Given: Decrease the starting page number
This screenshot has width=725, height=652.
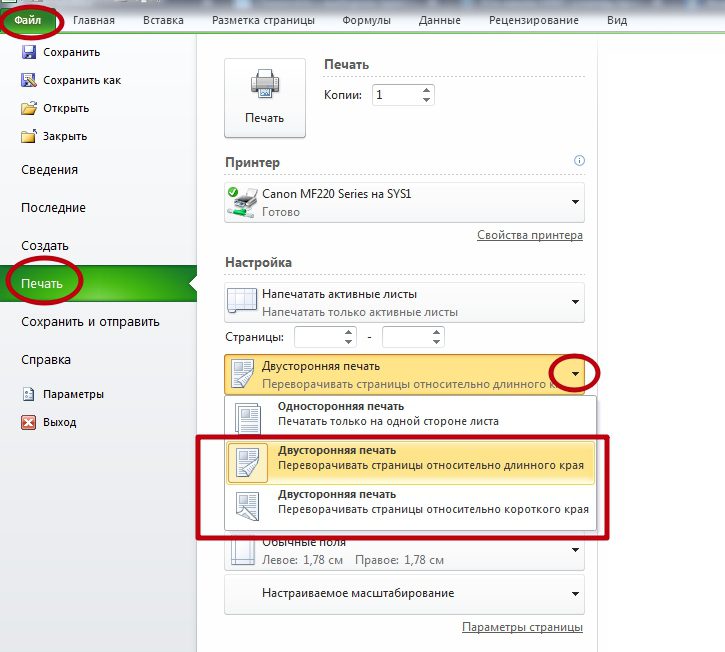Looking at the screenshot, I should point(348,342).
